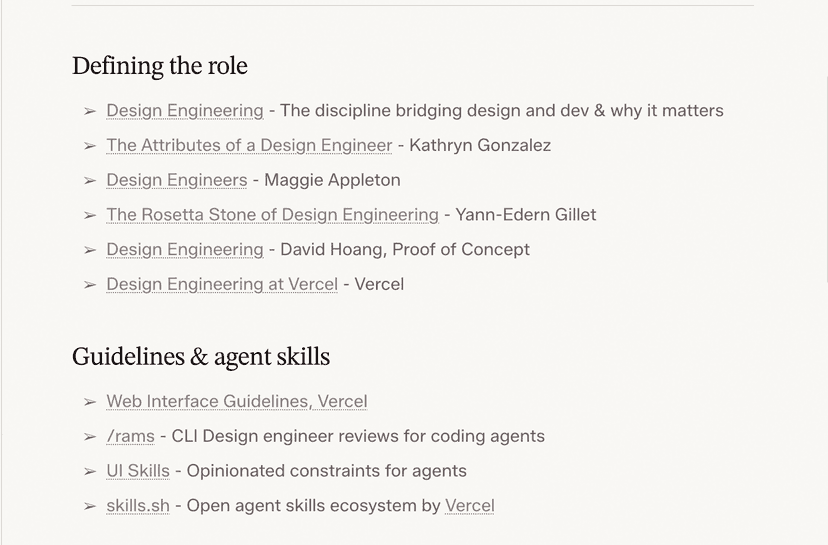Click the /rams link
This screenshot has width=828, height=545.
click(x=131, y=437)
